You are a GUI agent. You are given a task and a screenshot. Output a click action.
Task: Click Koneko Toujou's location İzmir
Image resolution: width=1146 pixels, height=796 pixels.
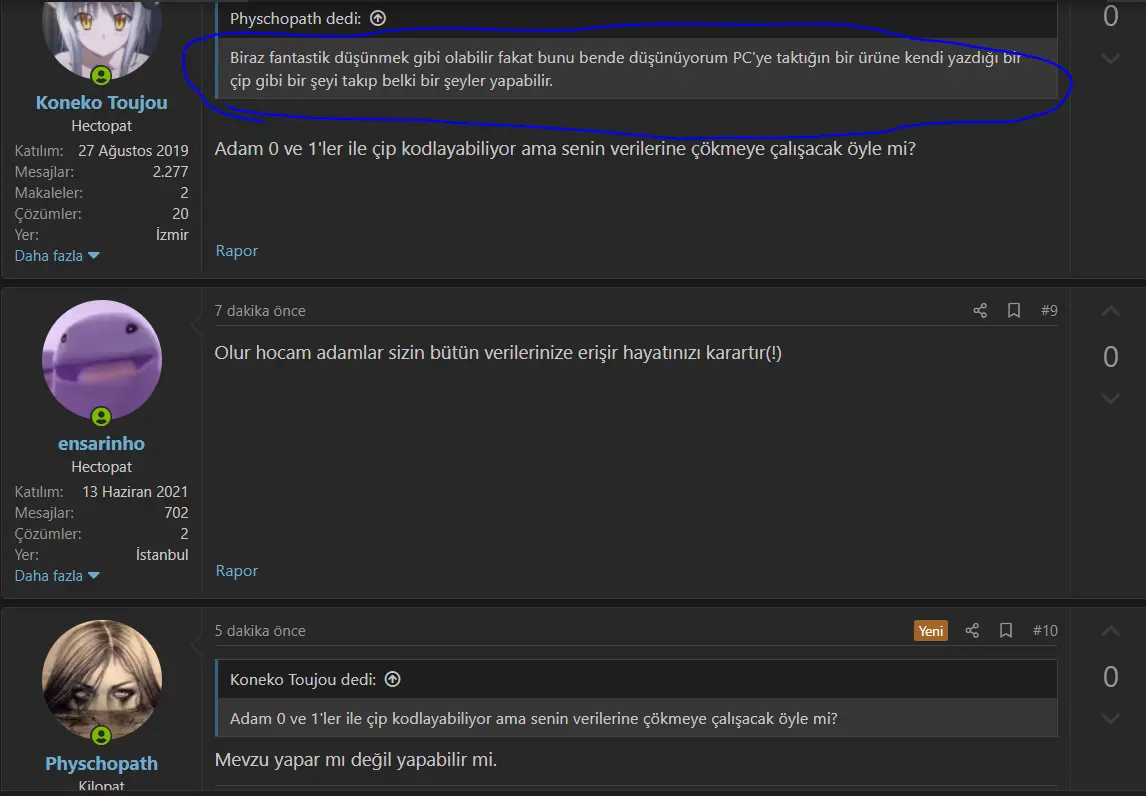[x=172, y=235]
